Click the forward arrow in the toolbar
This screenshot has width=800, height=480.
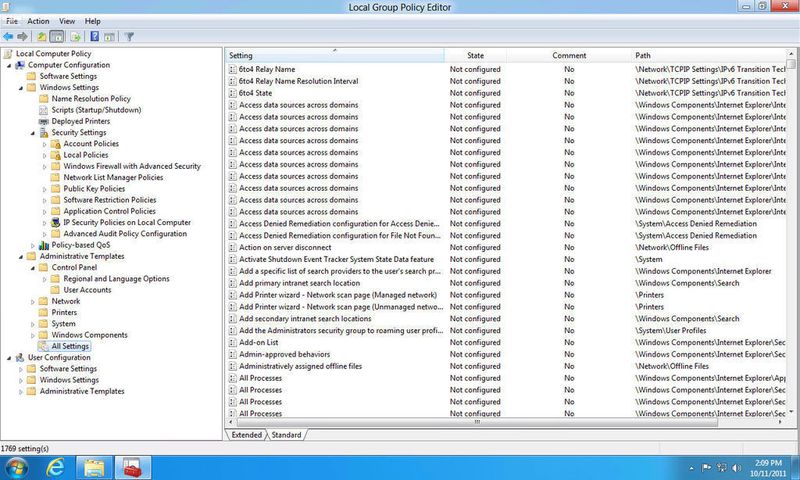[x=22, y=37]
